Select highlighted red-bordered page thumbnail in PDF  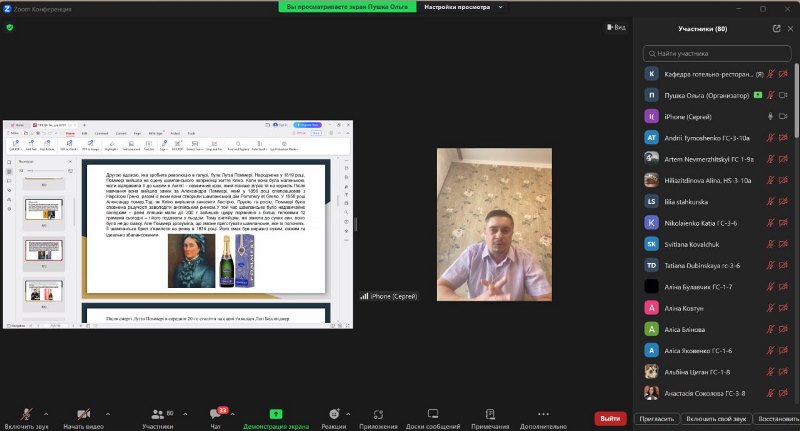pos(44,250)
